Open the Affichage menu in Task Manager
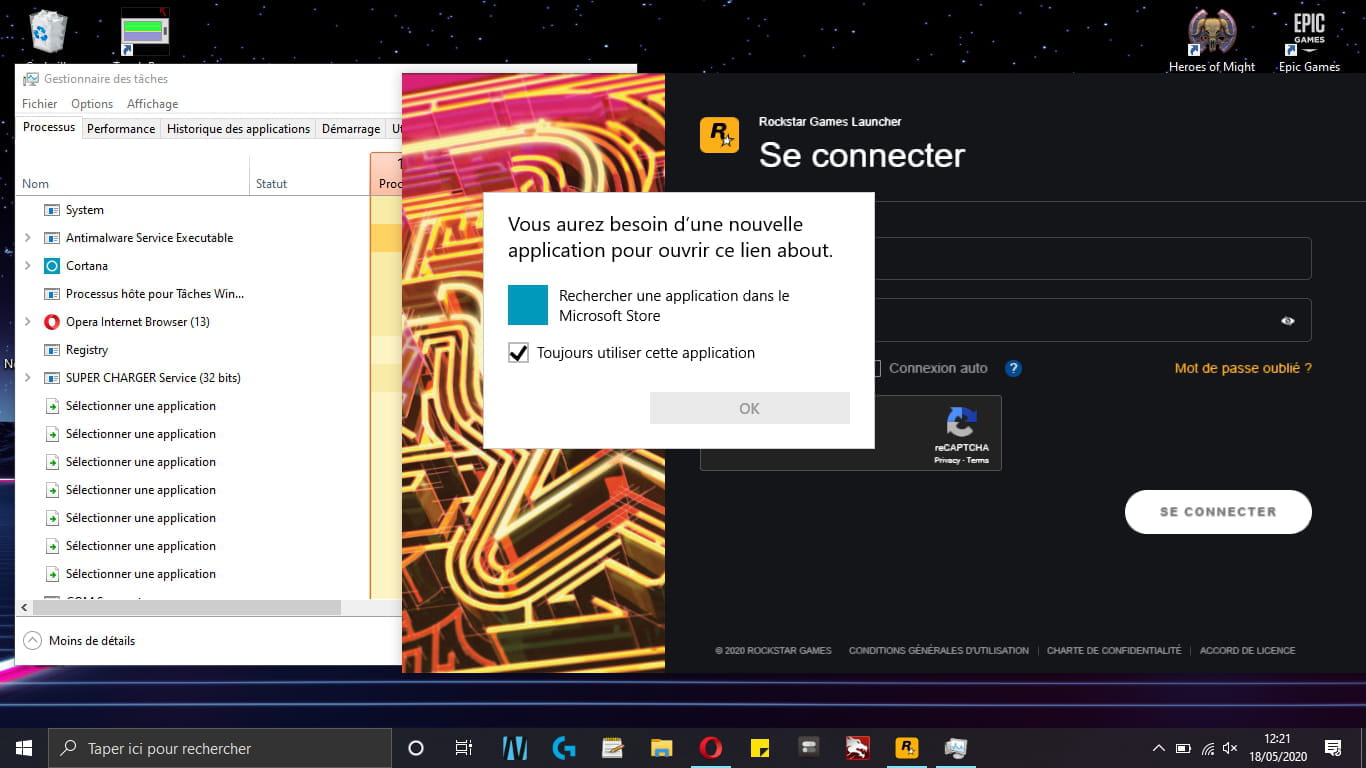1366x768 pixels. 152,104
